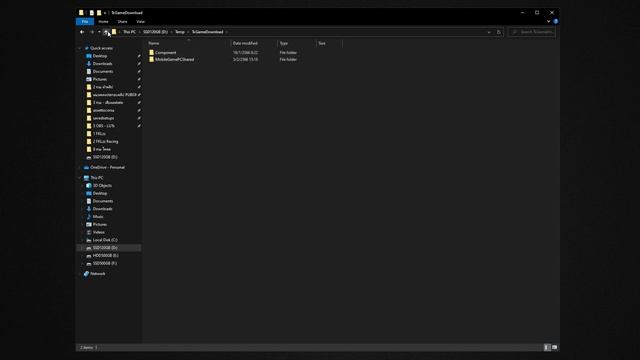Expand the Network tree node

(80, 274)
